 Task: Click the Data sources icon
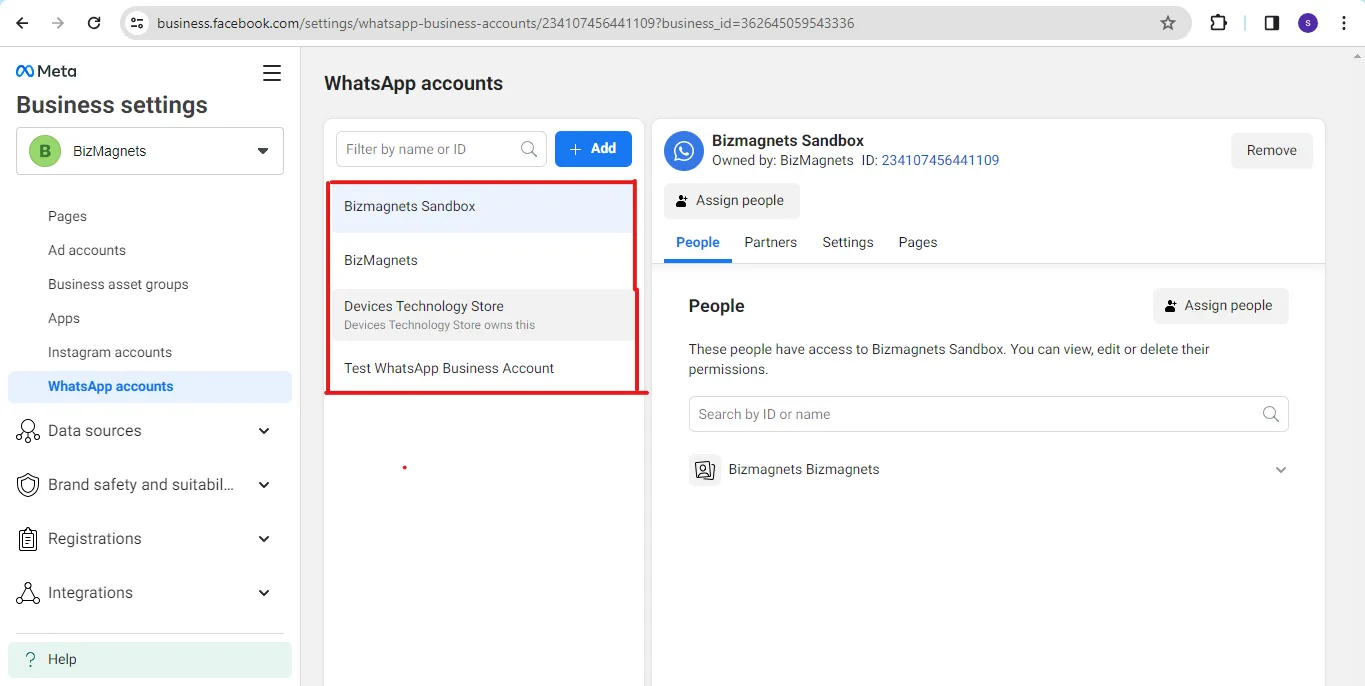(28, 431)
